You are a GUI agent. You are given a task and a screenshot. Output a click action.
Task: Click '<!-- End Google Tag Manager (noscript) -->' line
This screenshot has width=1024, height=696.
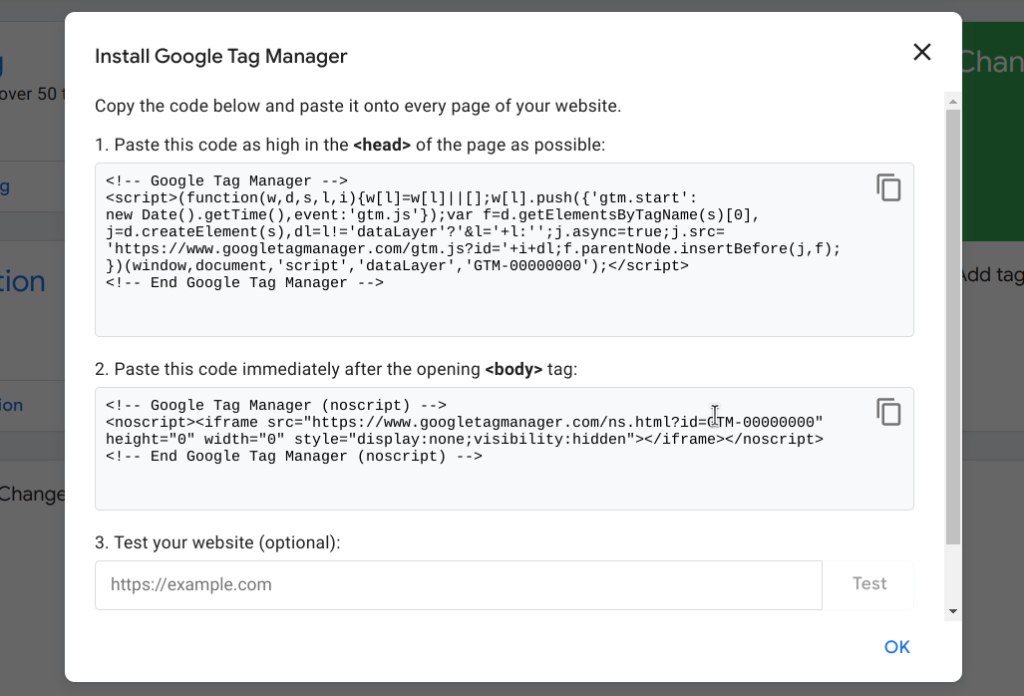pos(294,456)
